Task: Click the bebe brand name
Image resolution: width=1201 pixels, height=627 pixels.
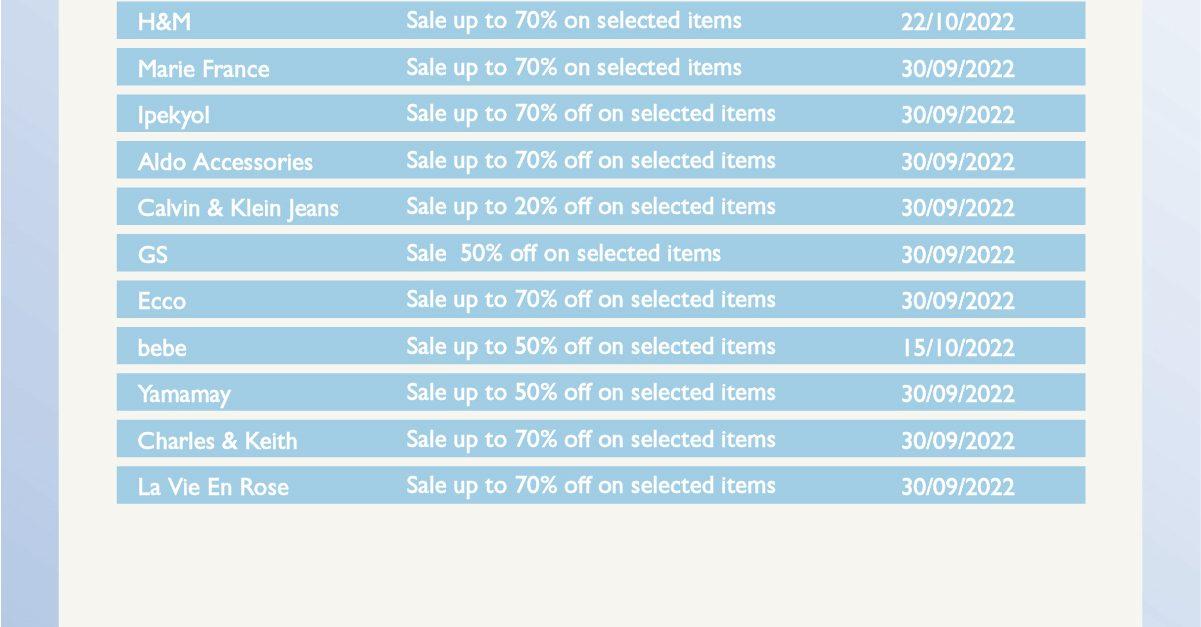Action: click(x=162, y=348)
